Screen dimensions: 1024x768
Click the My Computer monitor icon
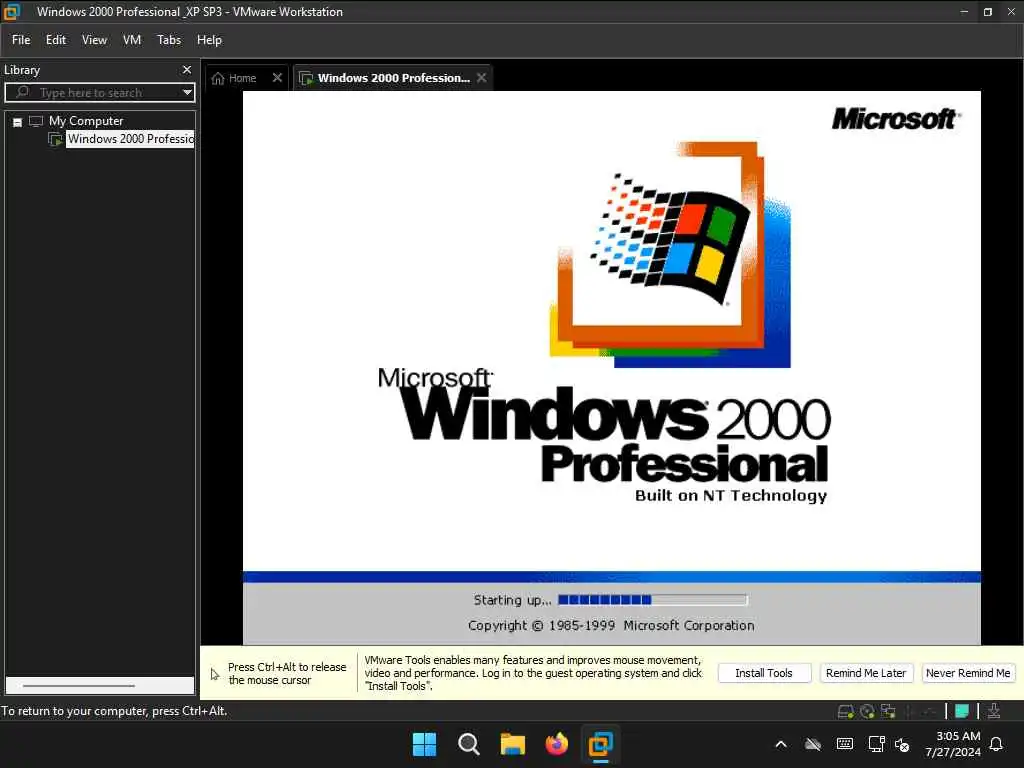36,121
